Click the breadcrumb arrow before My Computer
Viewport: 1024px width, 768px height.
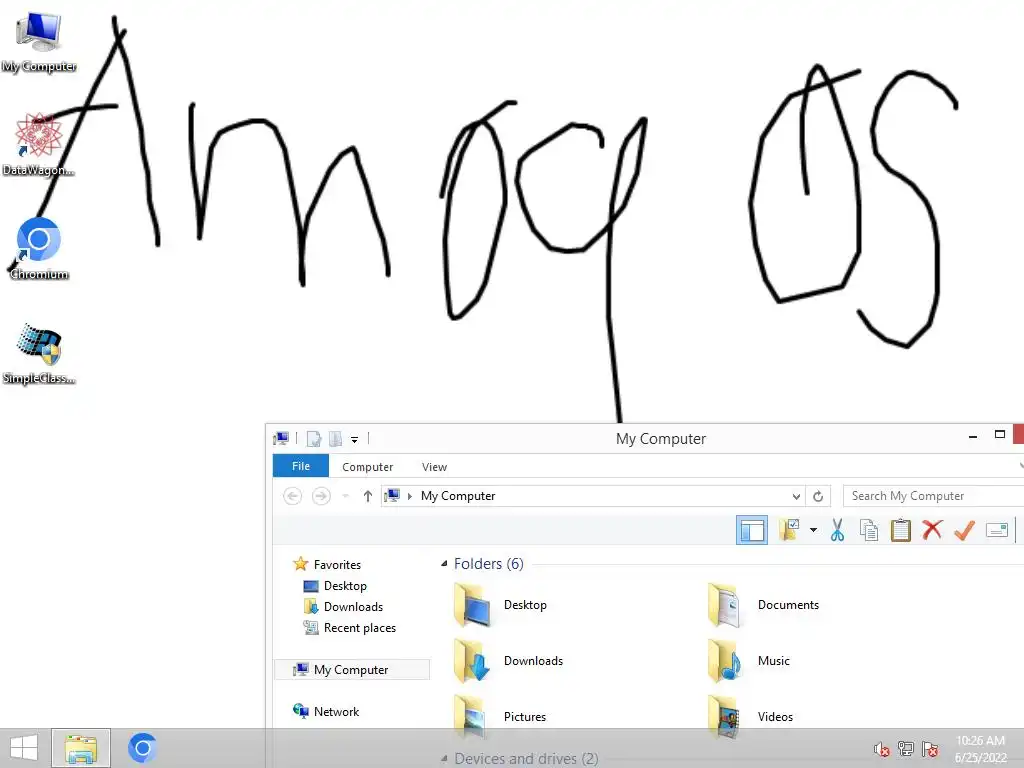(x=409, y=496)
